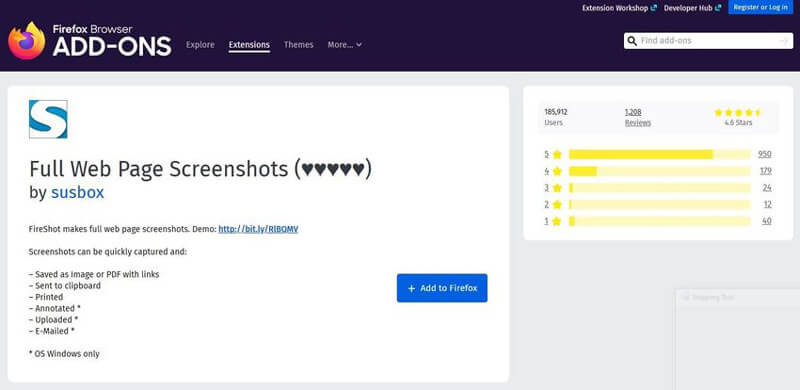Open the Developer Hub link

692,8
